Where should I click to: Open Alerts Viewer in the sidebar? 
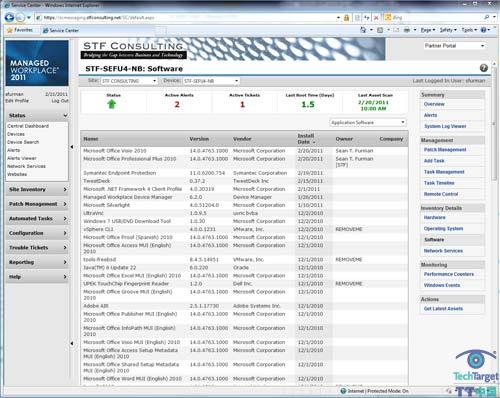[22, 158]
